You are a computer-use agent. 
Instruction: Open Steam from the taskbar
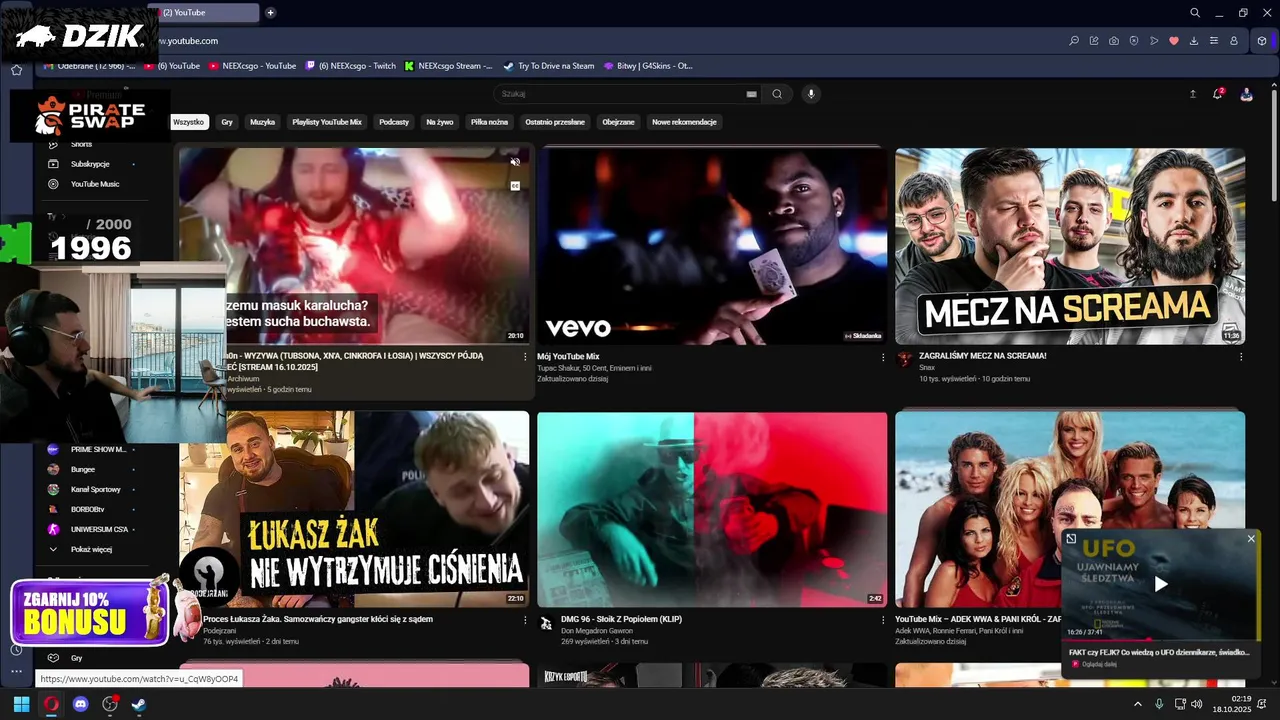point(139,704)
